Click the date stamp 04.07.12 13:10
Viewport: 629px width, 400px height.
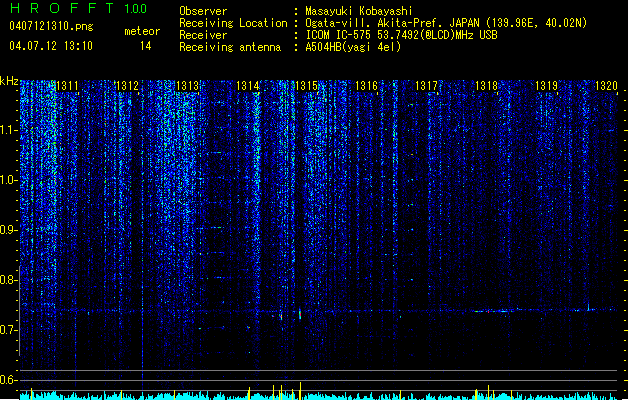[51, 46]
